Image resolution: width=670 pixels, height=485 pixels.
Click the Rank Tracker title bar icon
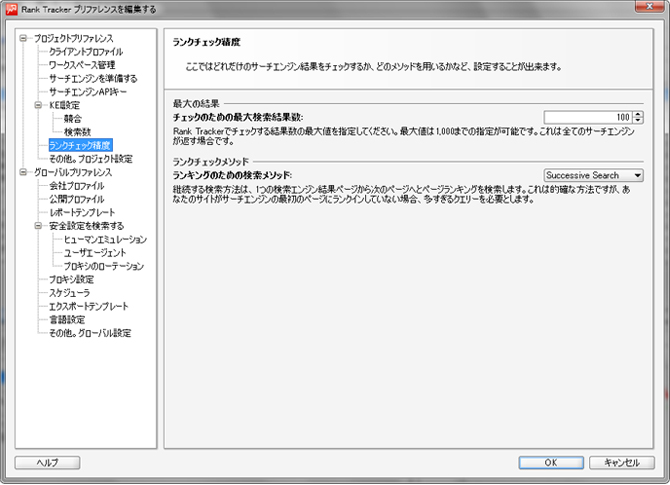pyautogui.click(x=12, y=9)
